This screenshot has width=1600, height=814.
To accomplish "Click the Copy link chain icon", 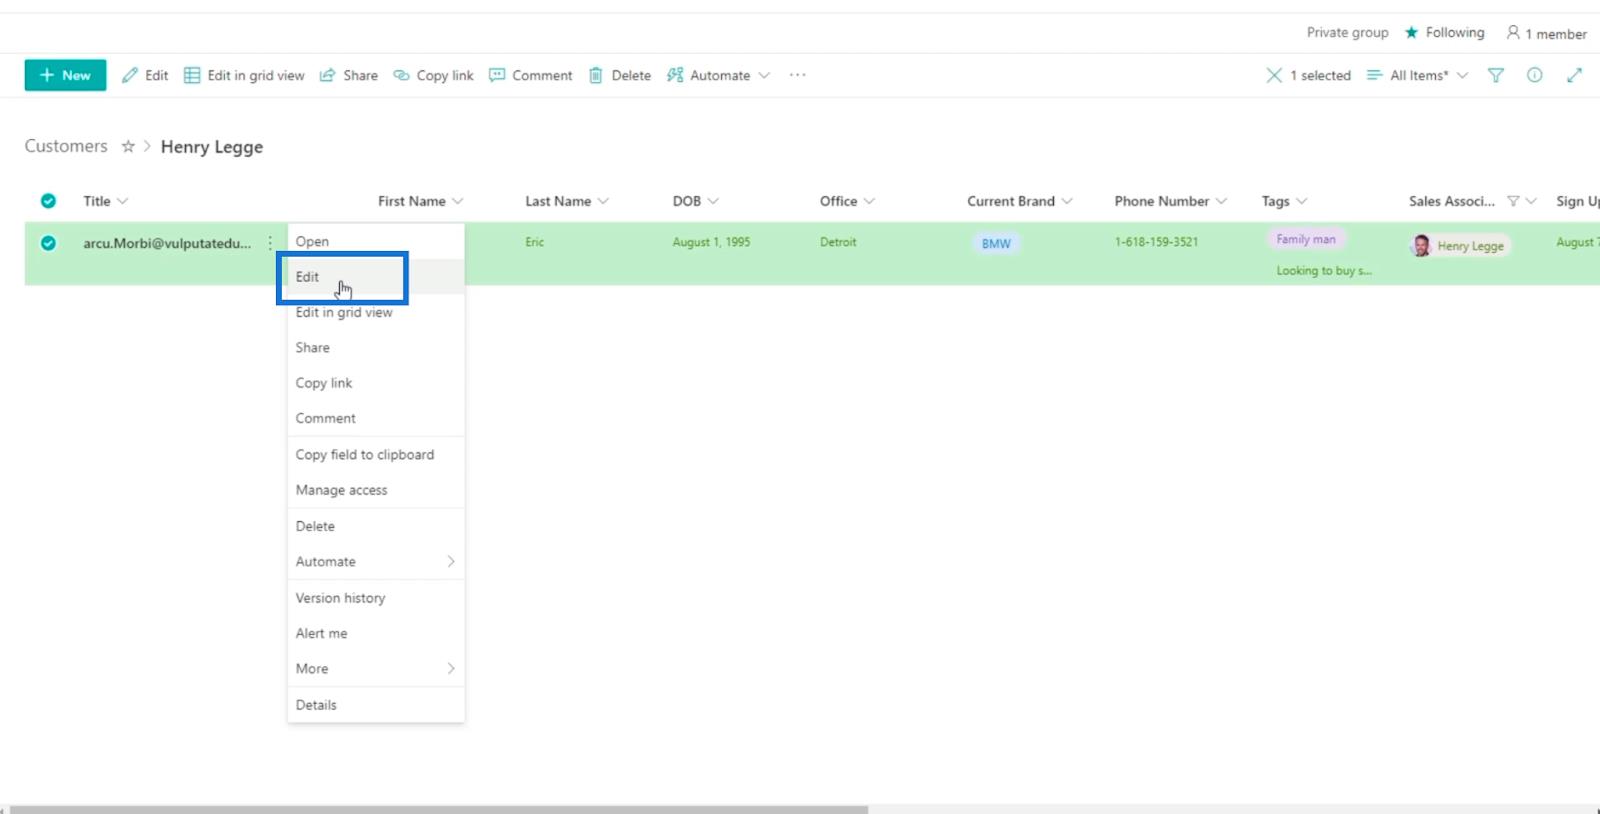I will pos(401,75).
